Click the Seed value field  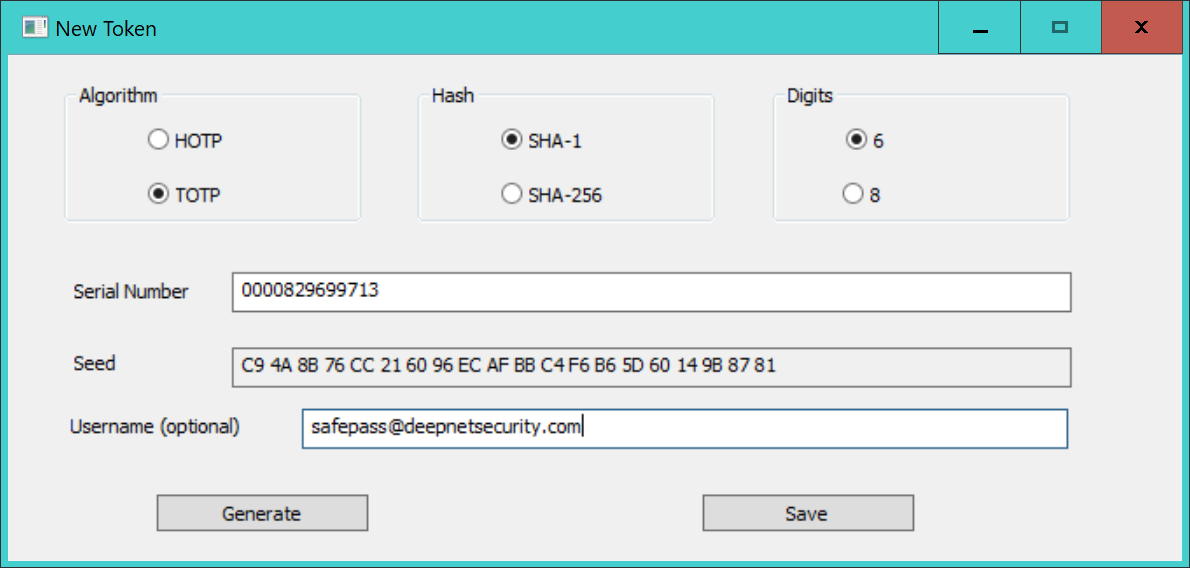coord(651,367)
